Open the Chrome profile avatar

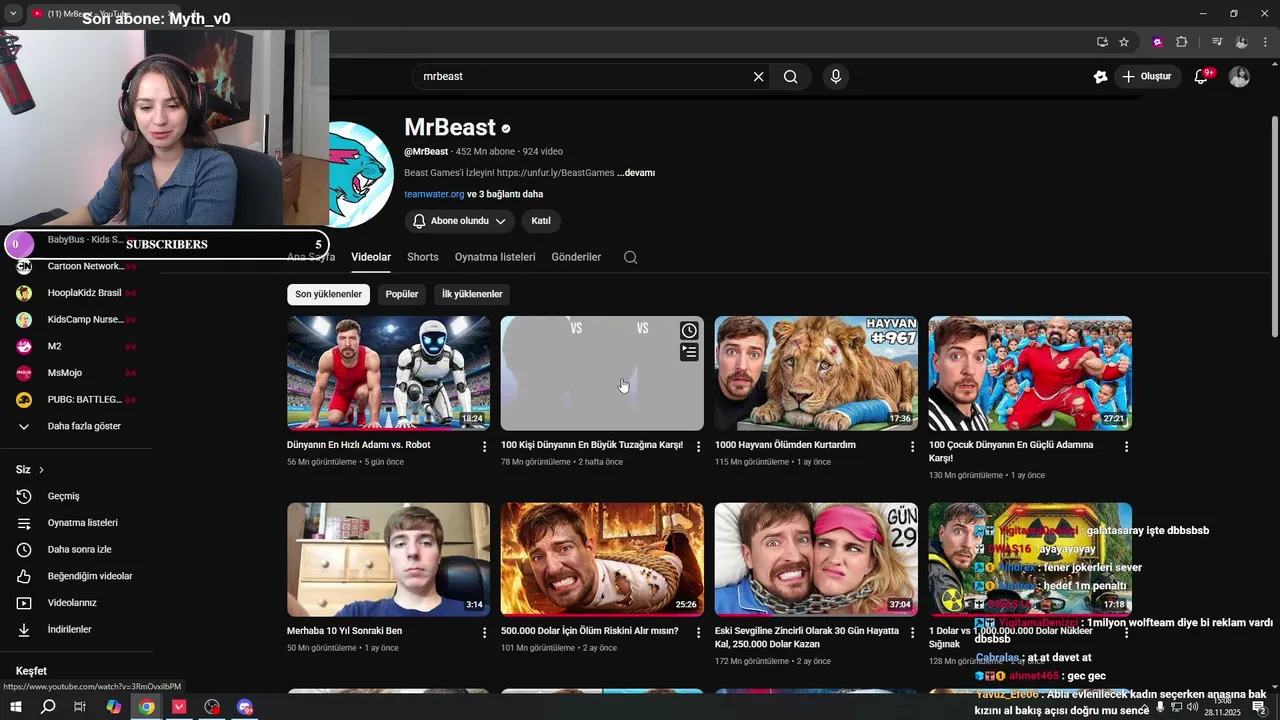tap(1241, 42)
